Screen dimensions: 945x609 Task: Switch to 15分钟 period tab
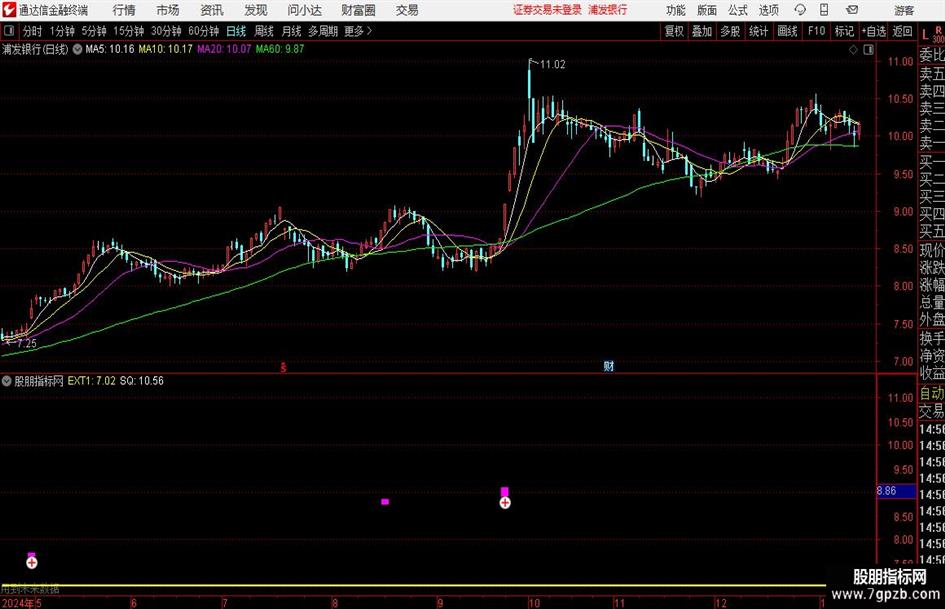point(129,31)
